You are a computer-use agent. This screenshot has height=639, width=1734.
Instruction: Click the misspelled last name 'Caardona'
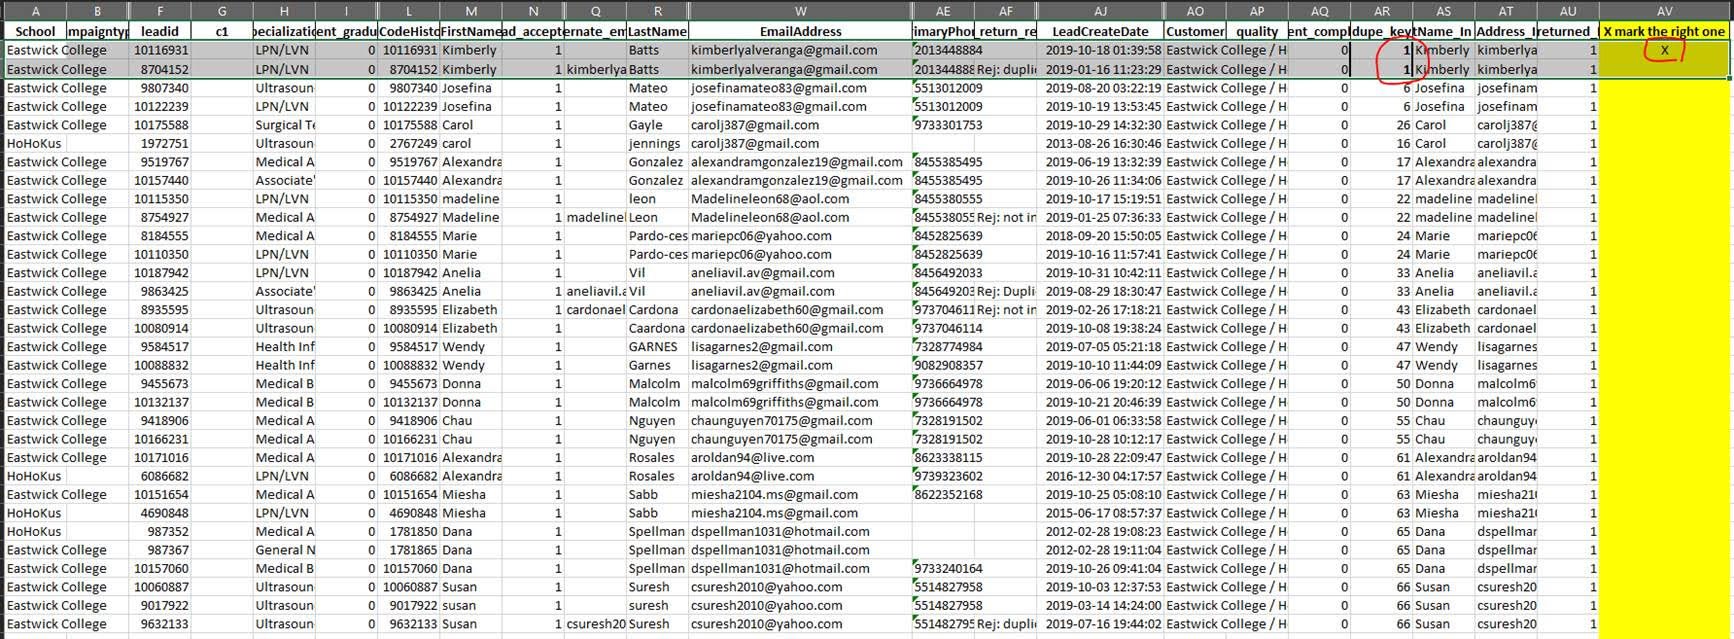656,328
